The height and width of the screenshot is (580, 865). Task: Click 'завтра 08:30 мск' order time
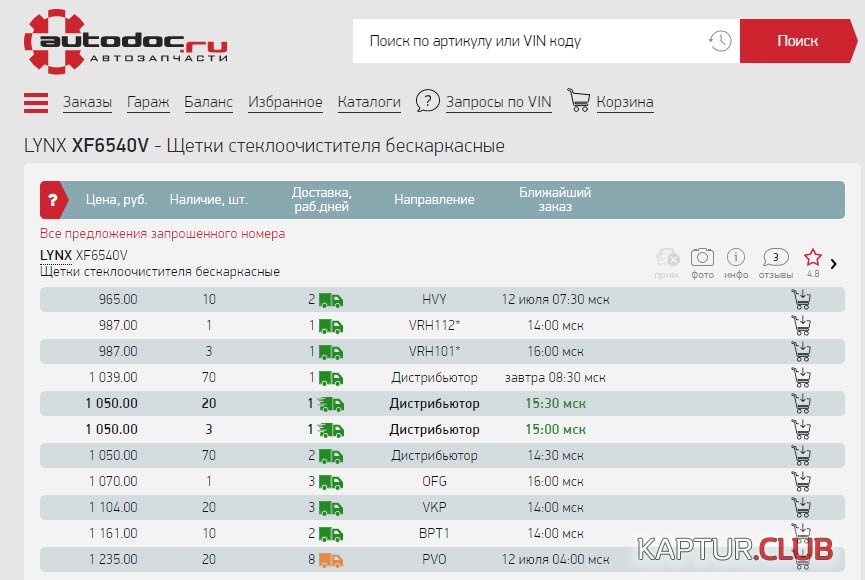tap(555, 378)
